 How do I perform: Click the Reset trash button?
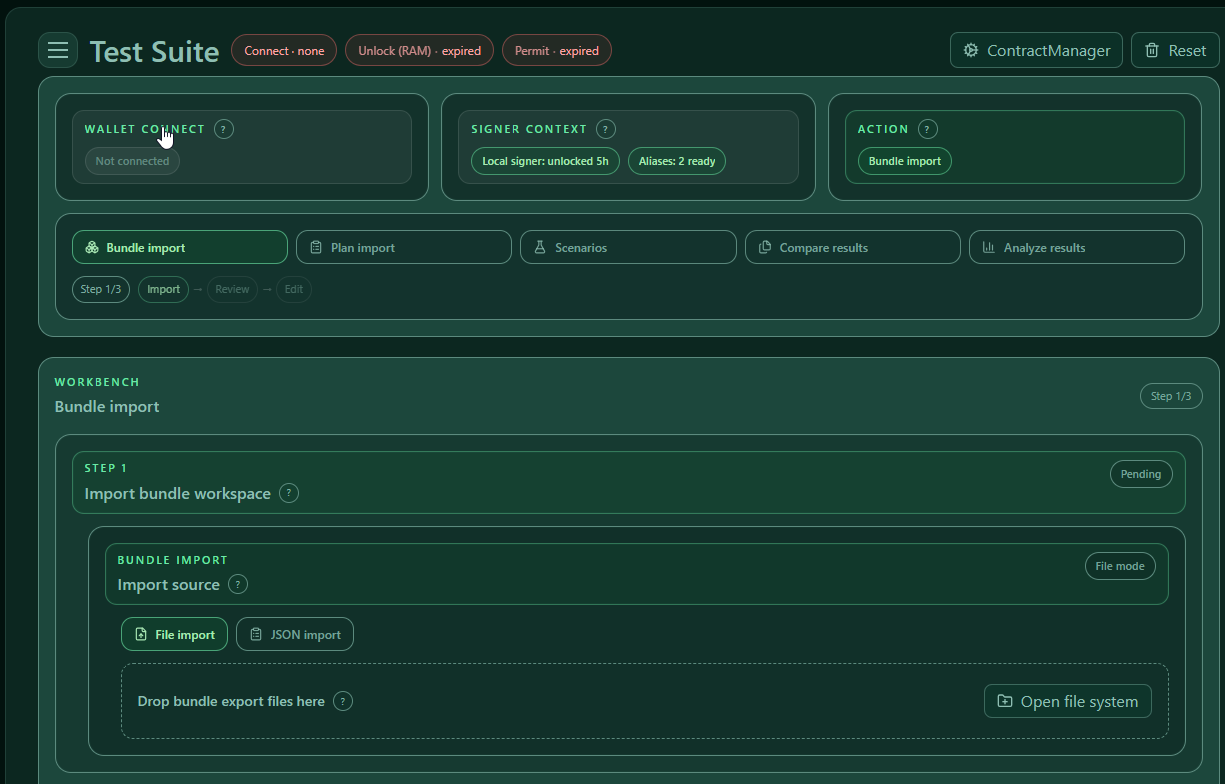coord(1175,50)
